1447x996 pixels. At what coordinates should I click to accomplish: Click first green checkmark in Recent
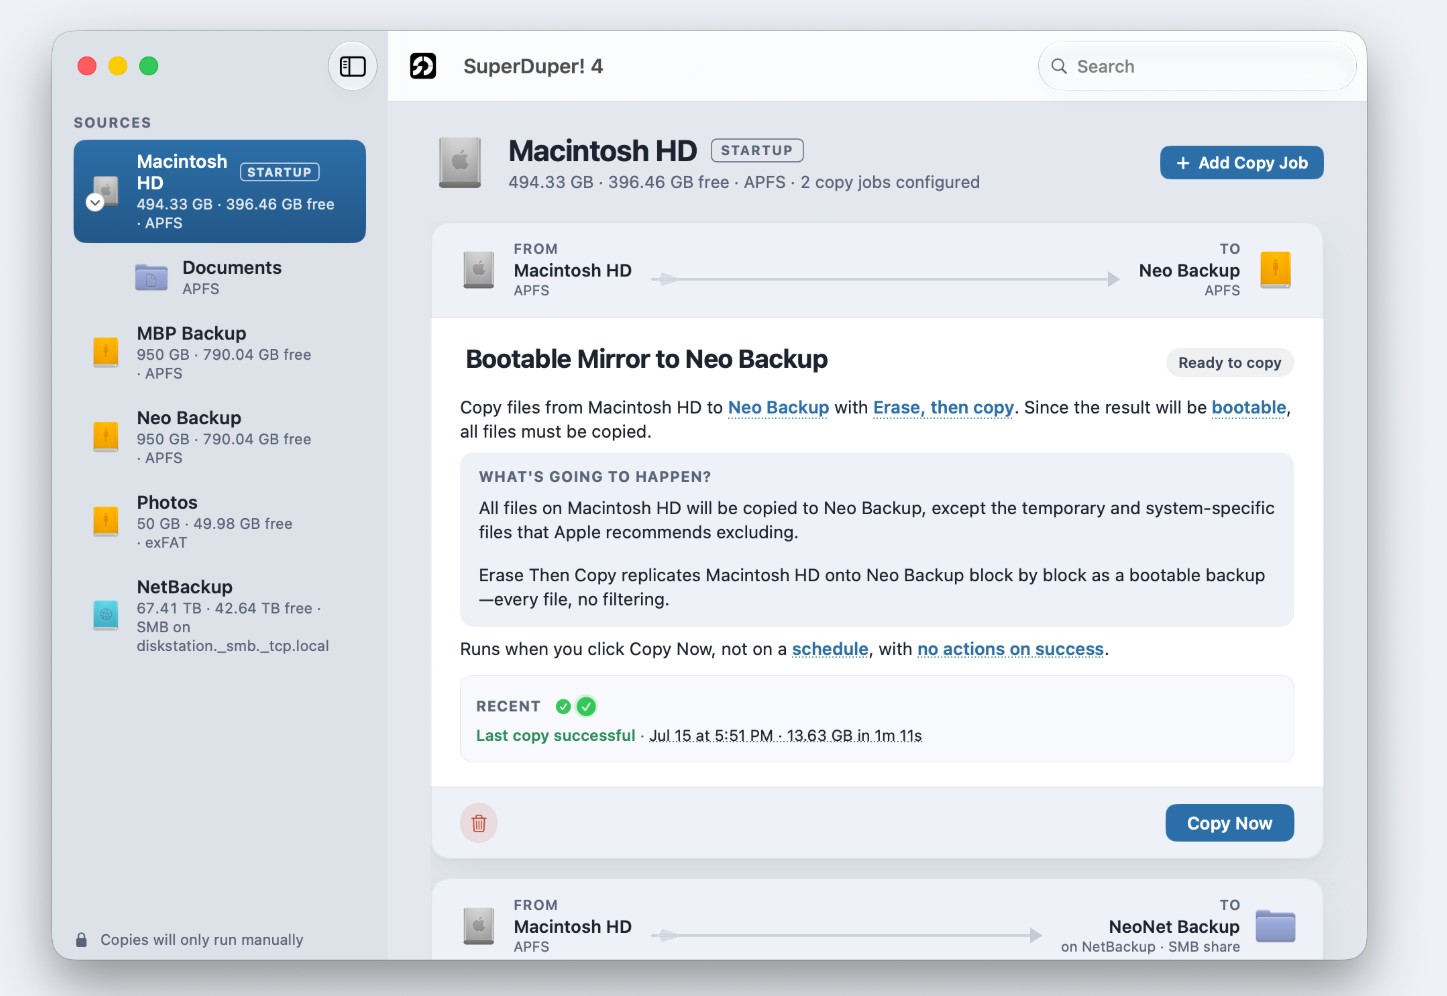tap(563, 706)
